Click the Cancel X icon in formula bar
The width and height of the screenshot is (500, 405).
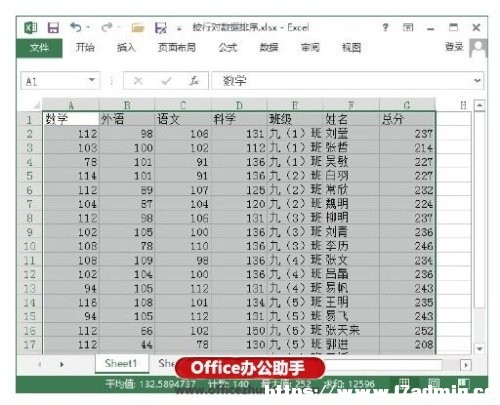[x=138, y=81]
